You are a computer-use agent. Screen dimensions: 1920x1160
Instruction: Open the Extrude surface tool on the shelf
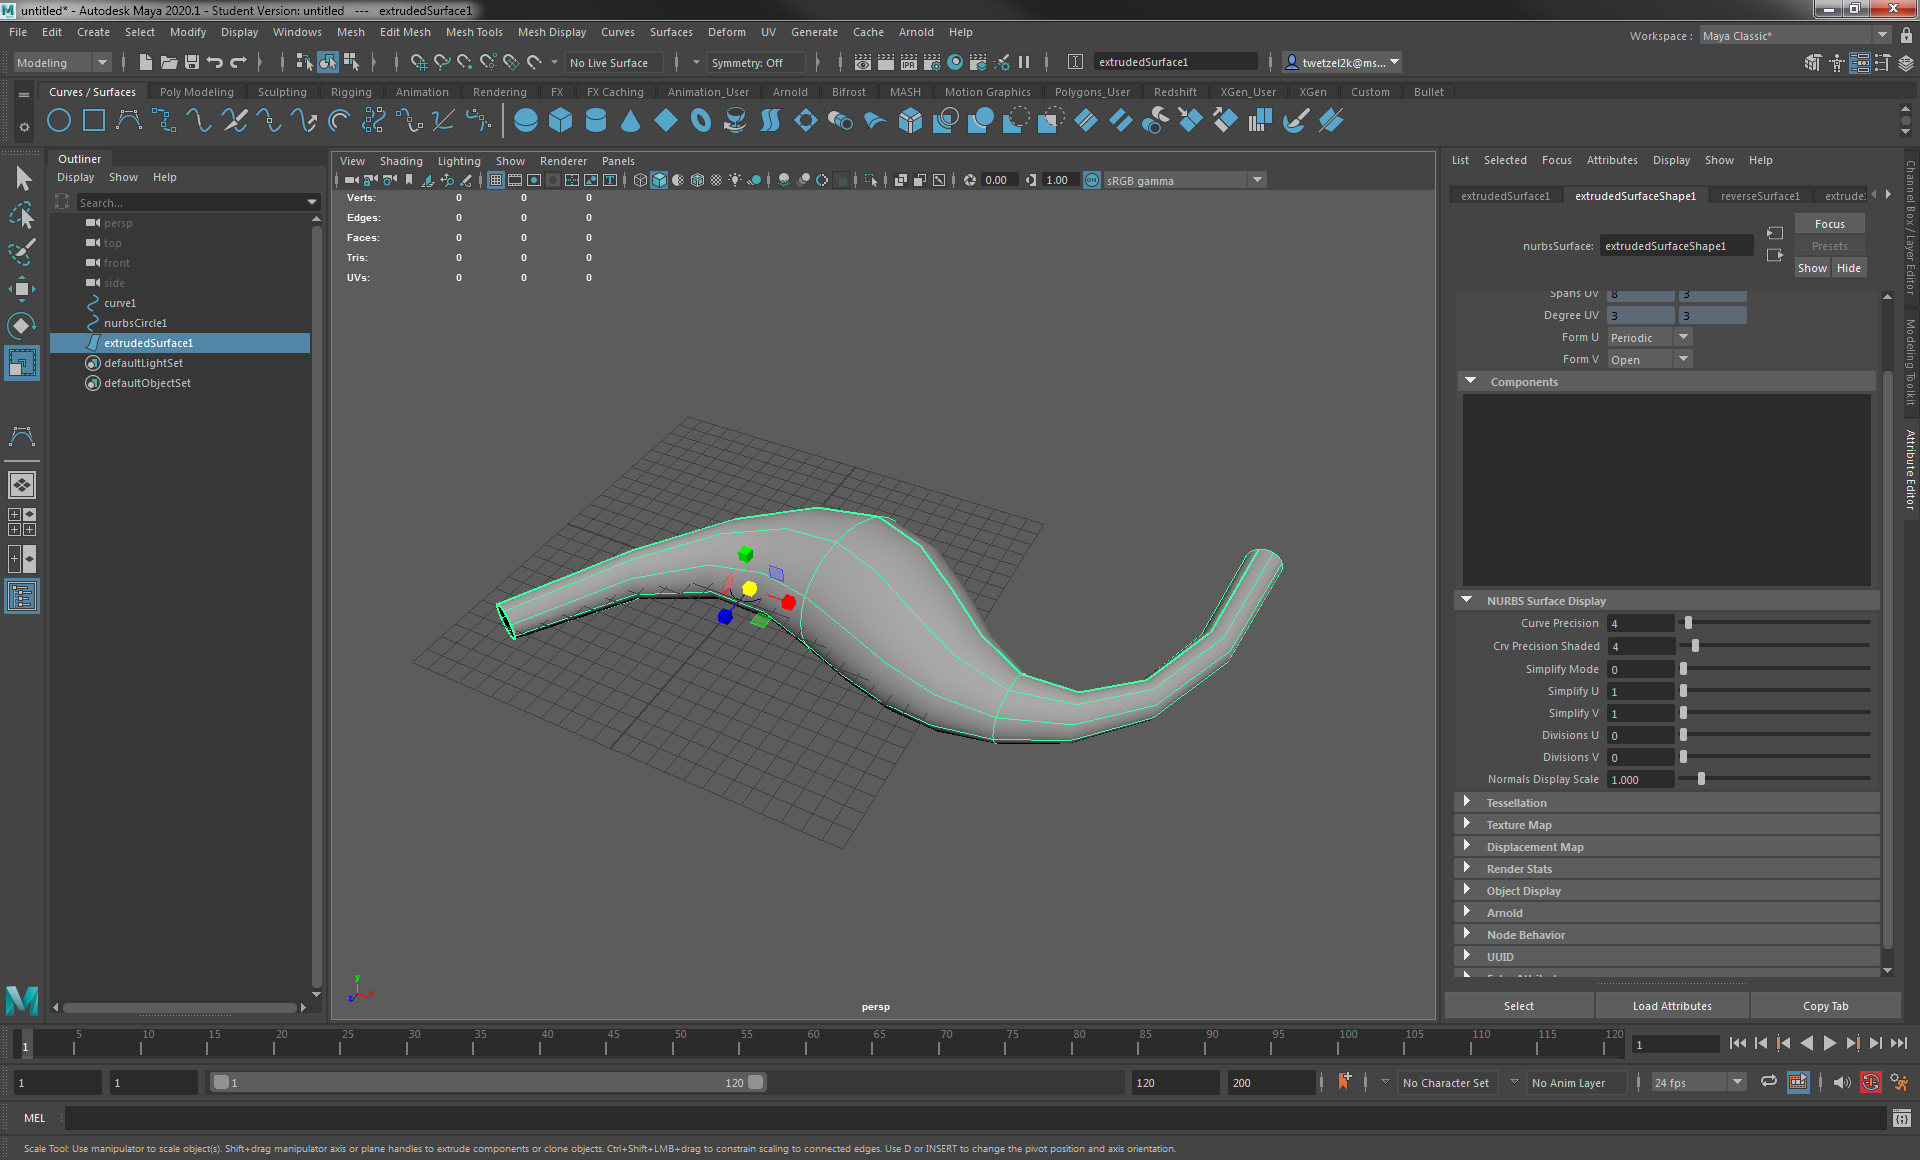tap(841, 120)
